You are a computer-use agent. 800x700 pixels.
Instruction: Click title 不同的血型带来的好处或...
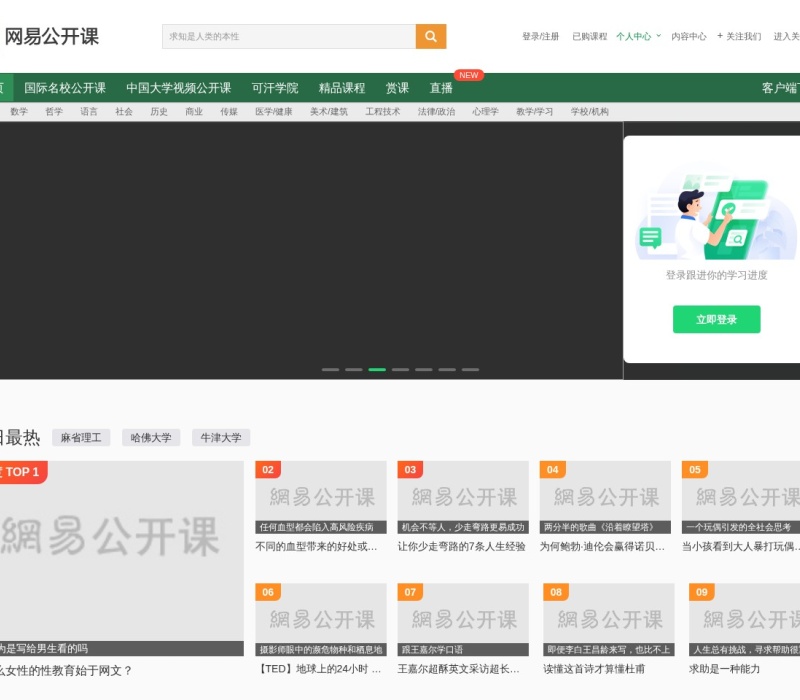316,546
